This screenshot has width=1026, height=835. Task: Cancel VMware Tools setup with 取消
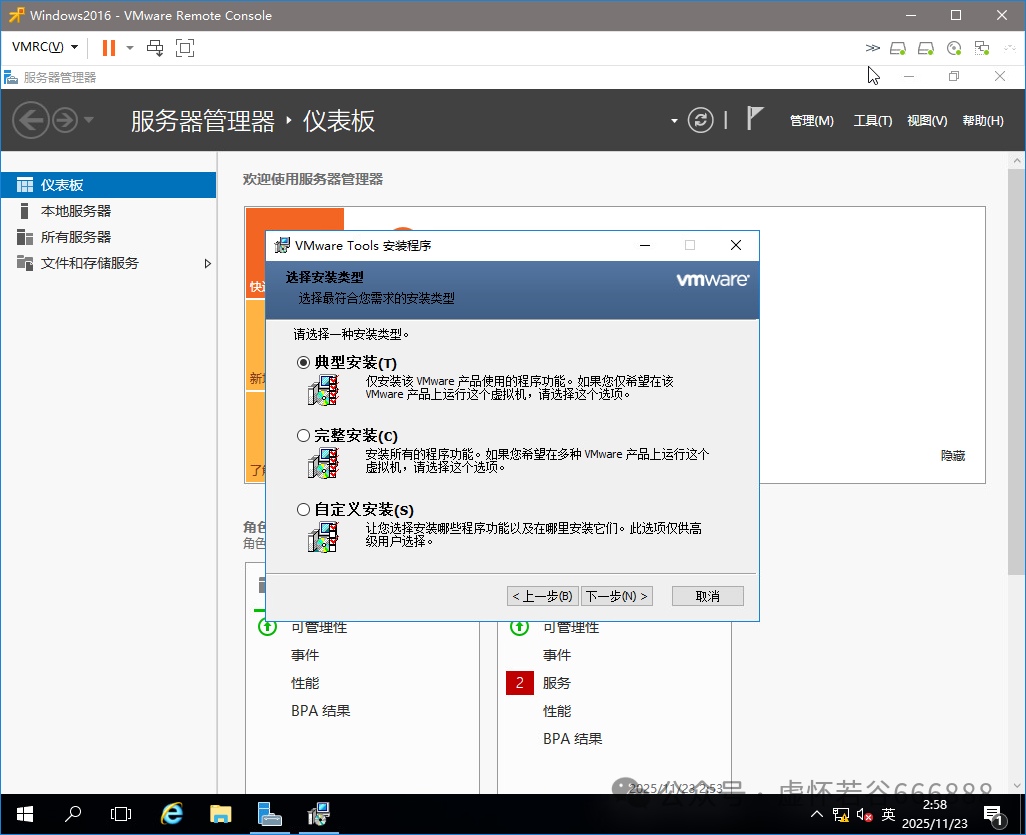[x=707, y=595]
